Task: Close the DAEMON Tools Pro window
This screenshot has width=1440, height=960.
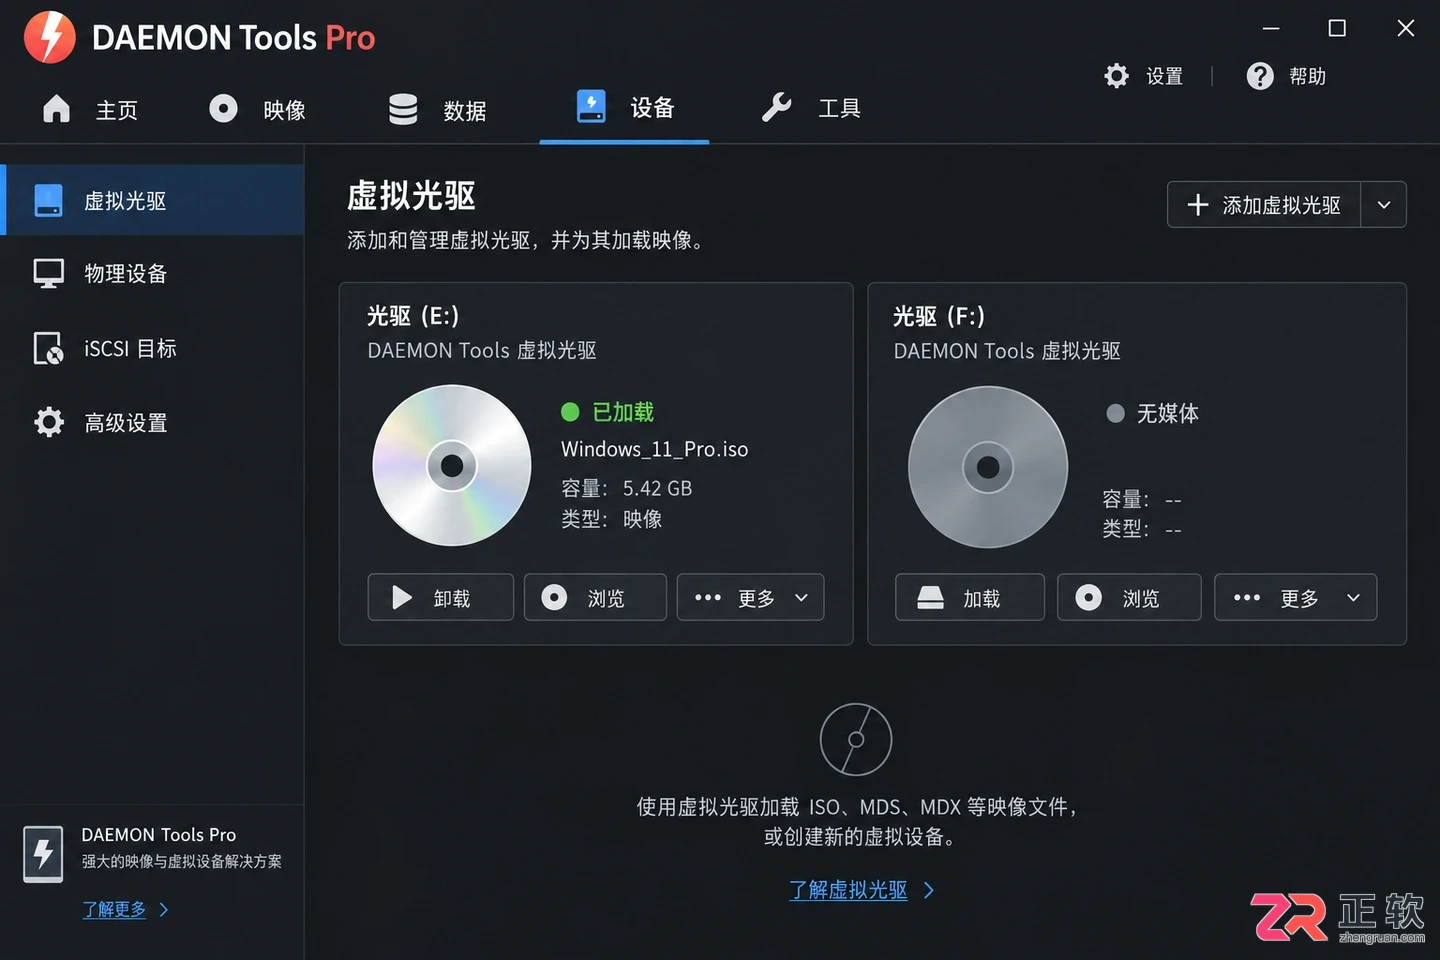Action: (x=1406, y=28)
